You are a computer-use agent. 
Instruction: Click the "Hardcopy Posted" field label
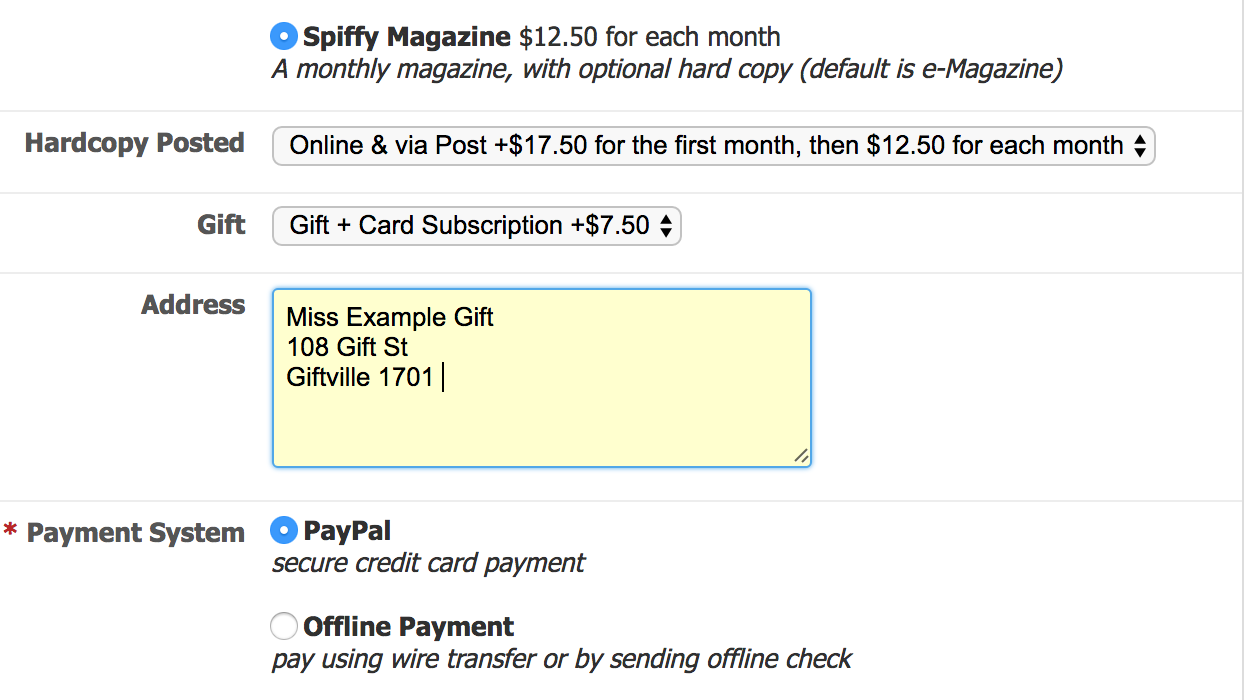[x=135, y=143]
